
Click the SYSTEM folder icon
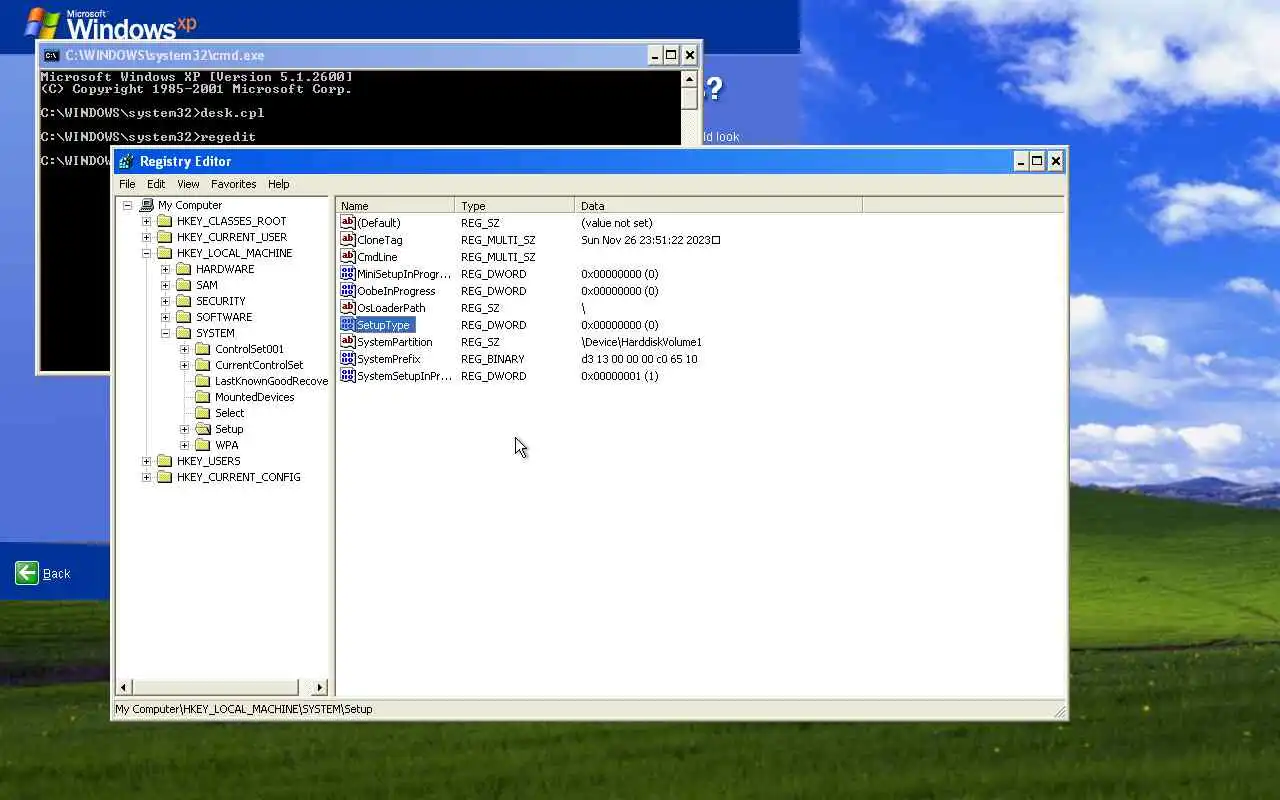coord(183,333)
